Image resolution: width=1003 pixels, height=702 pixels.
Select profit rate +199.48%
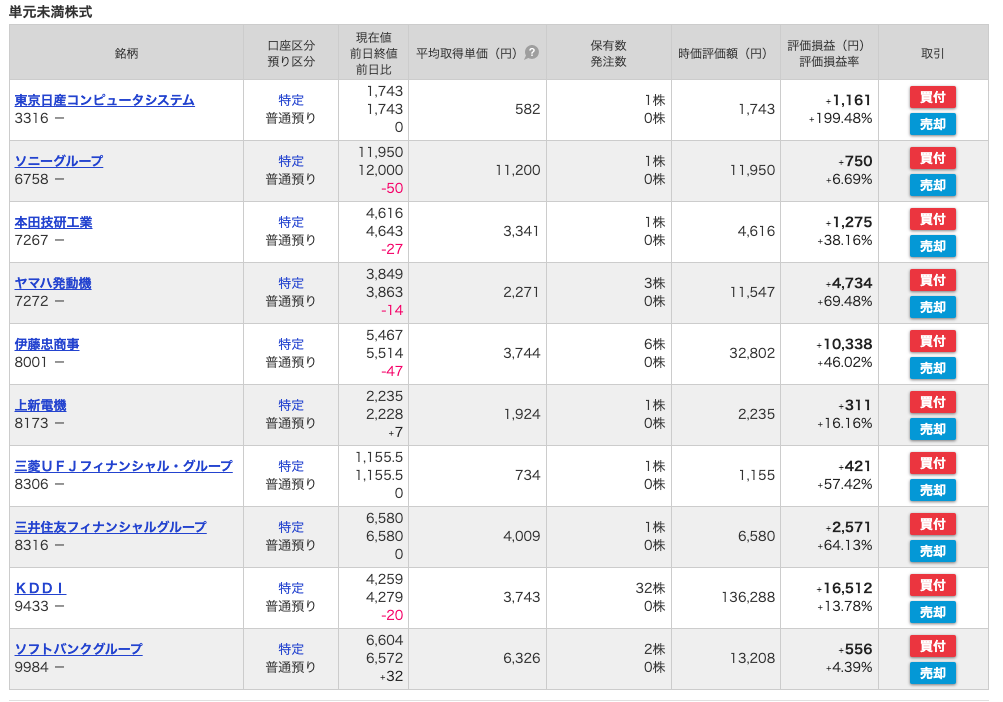[x=841, y=118]
